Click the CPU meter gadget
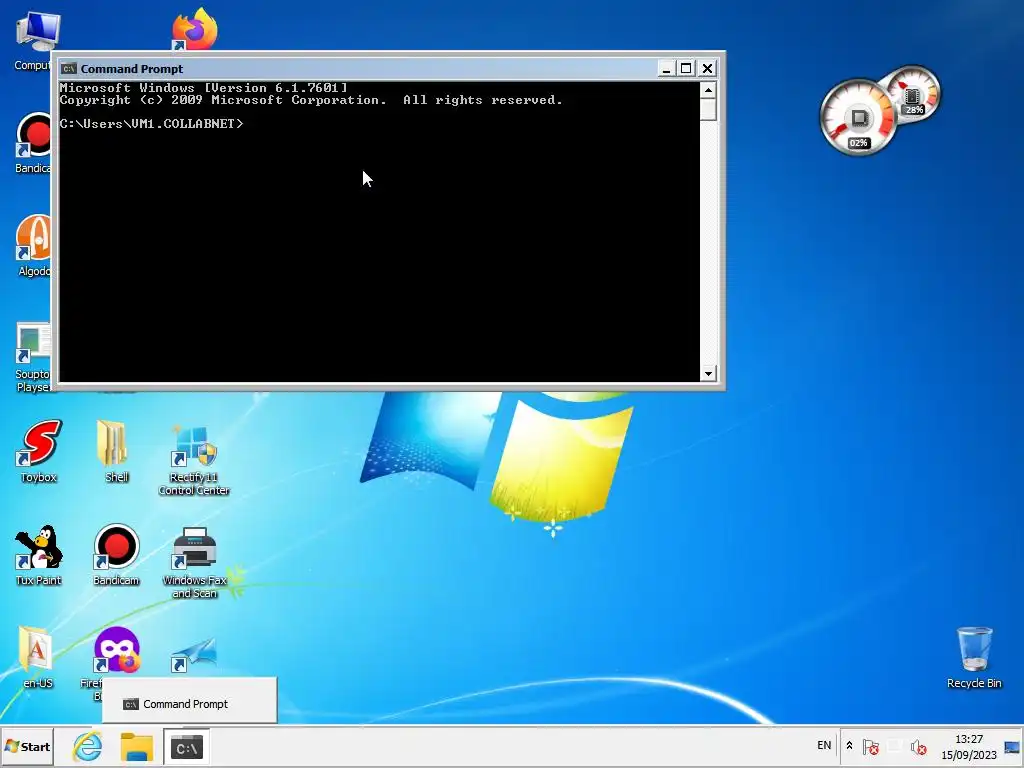 (858, 118)
